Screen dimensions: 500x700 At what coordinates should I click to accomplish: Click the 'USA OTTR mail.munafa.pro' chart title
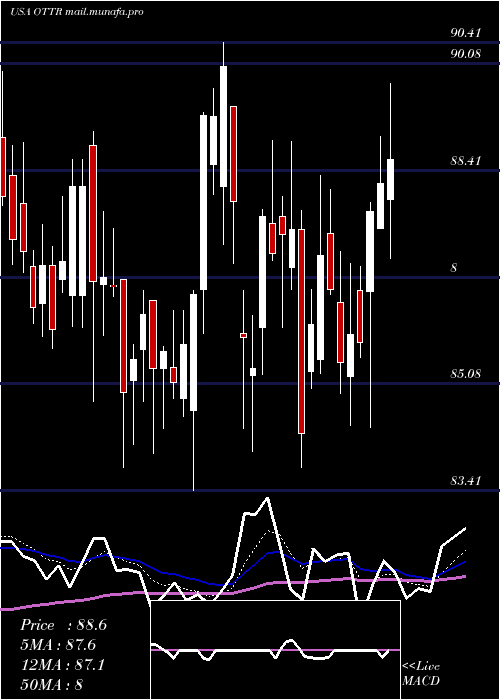pyautogui.click(x=77, y=12)
